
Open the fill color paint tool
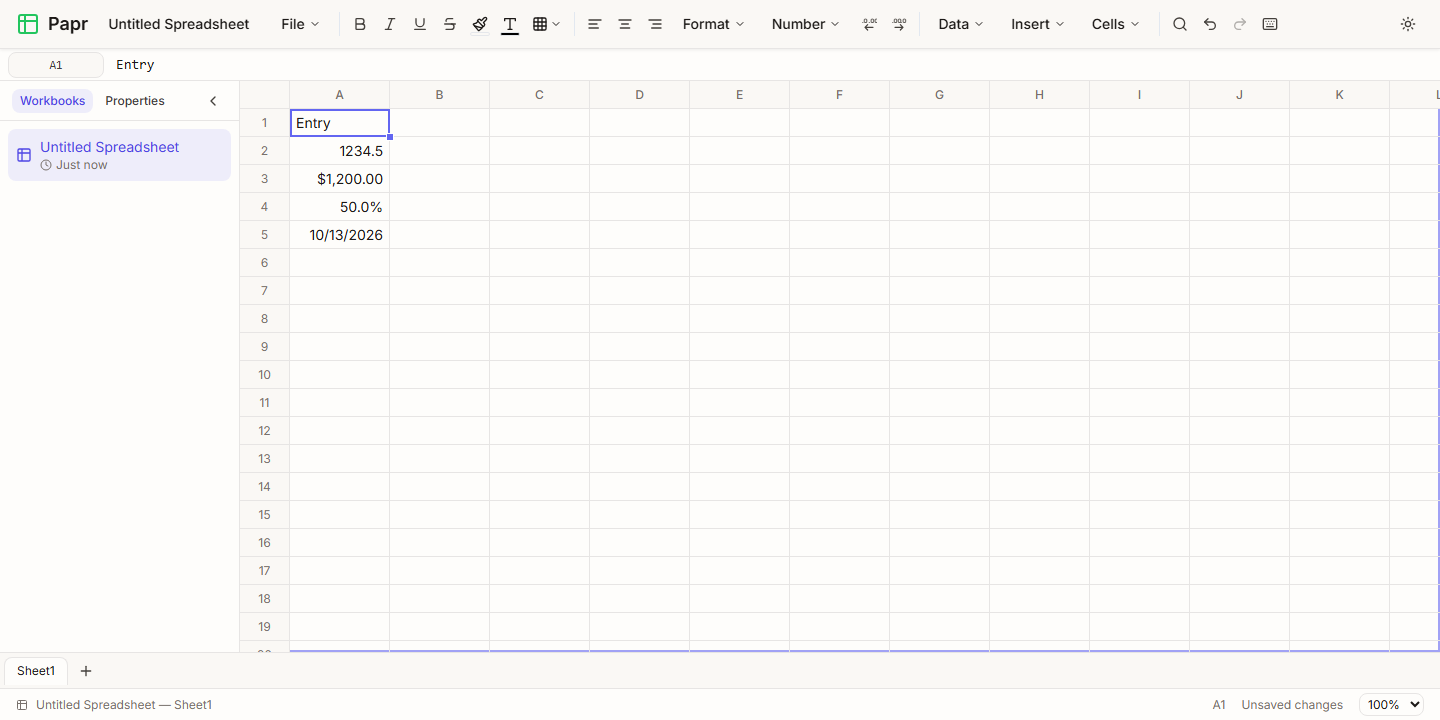point(480,24)
